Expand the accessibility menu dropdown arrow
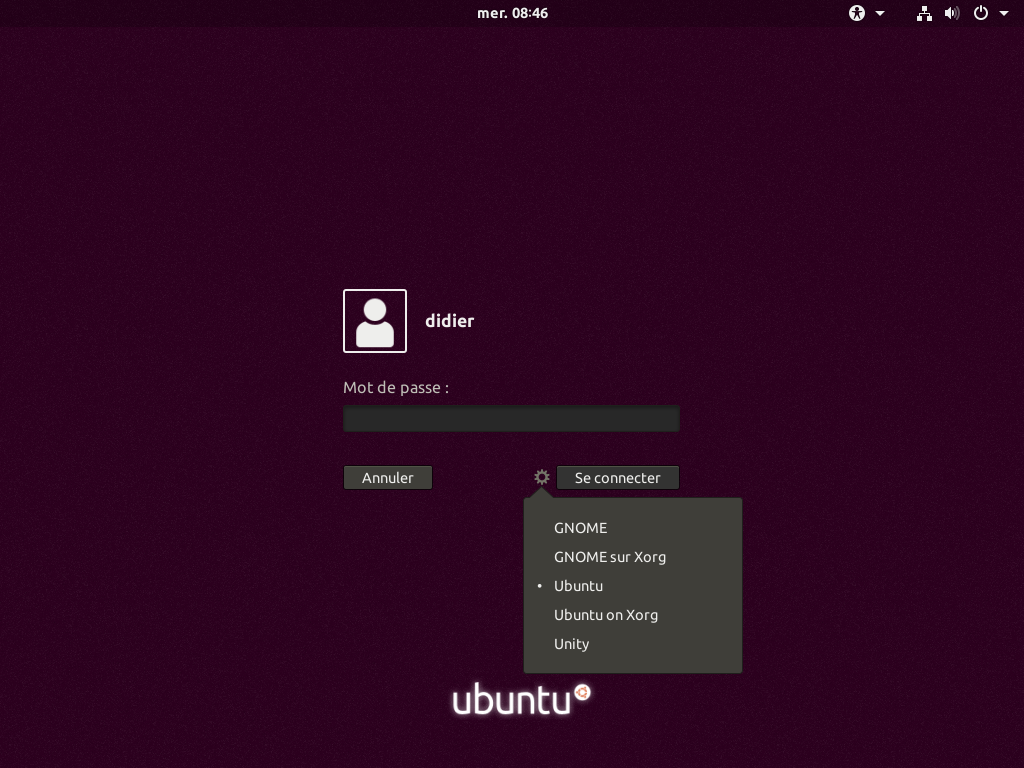Screen dimensions: 1024x768 click(880, 13)
